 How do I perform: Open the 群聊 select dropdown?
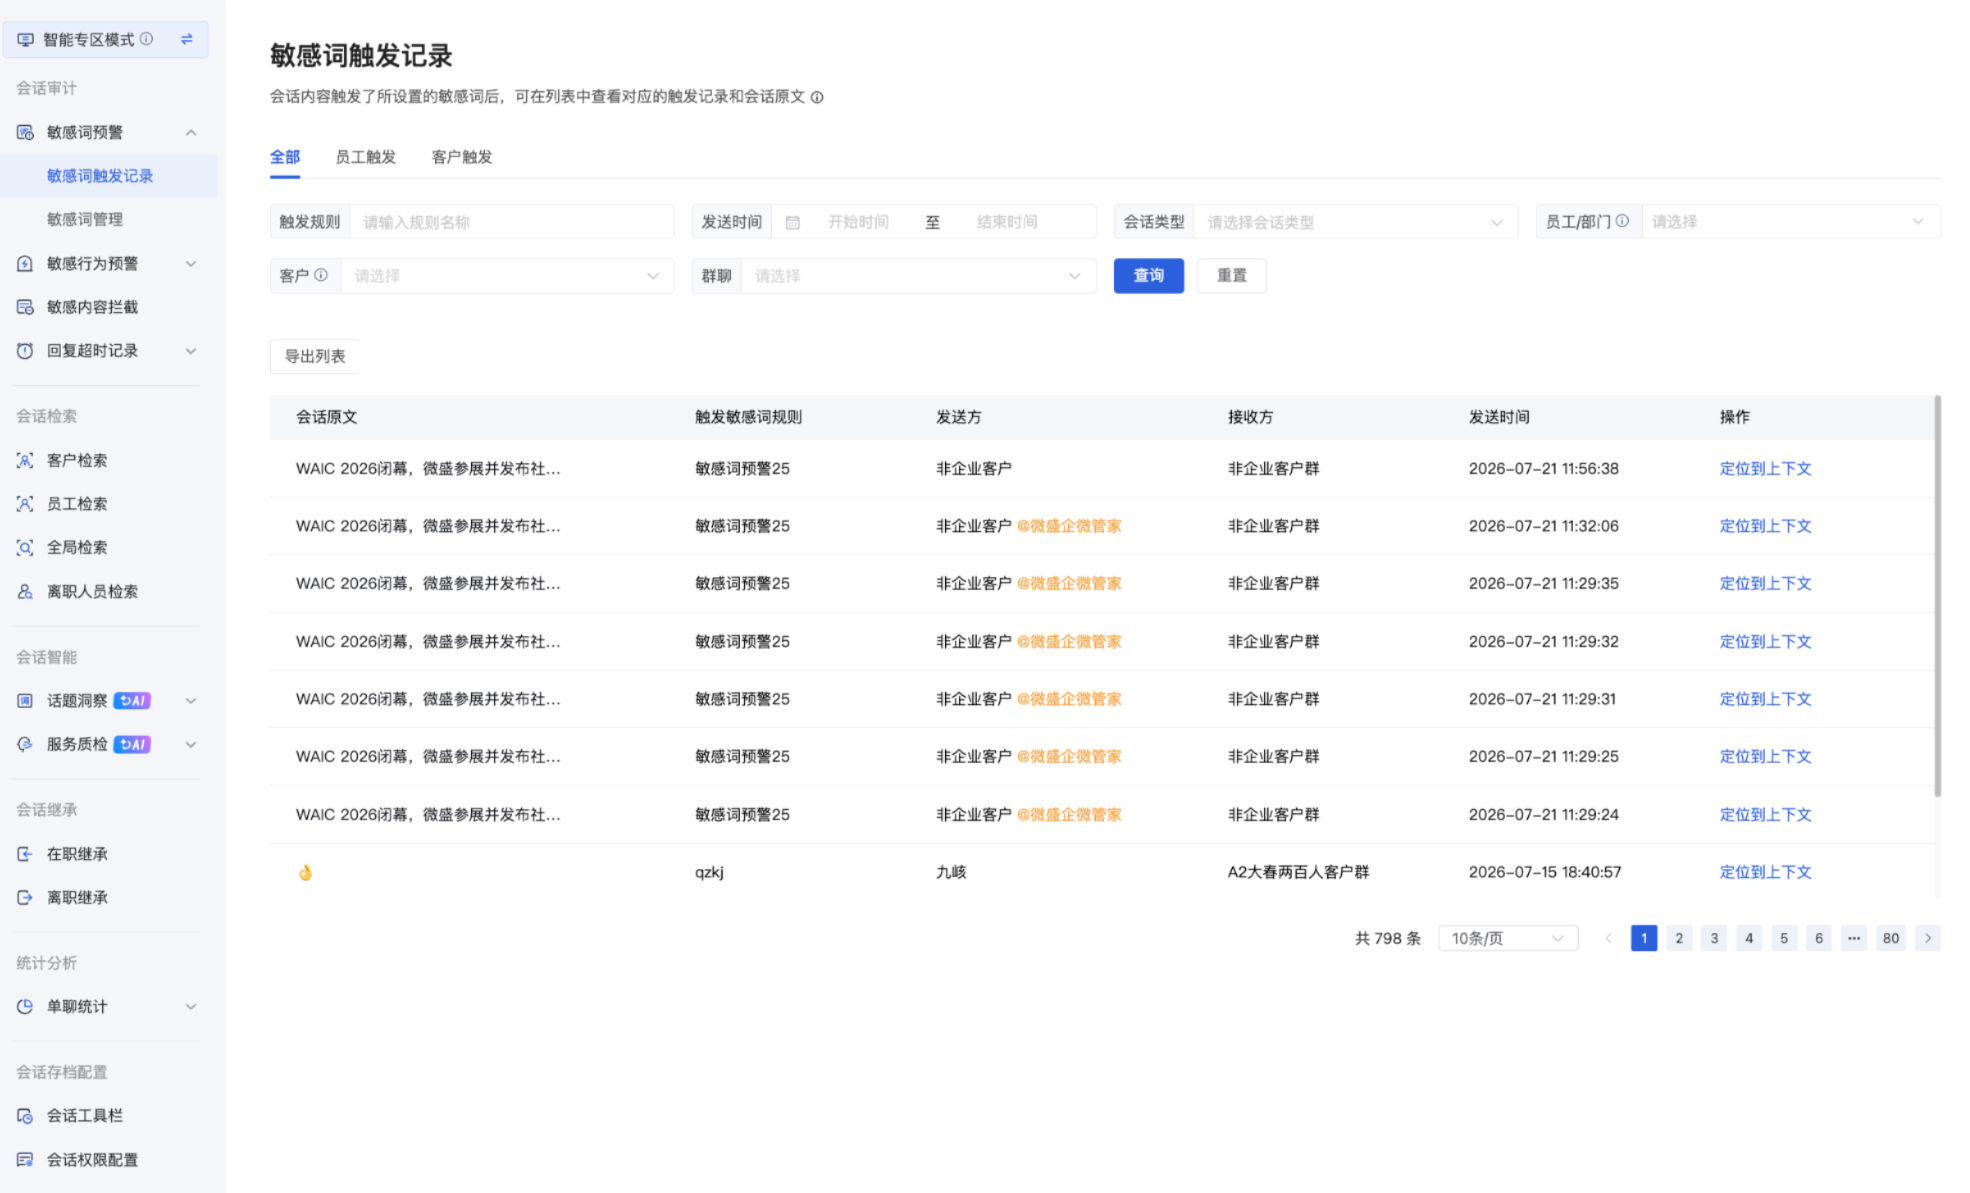[918, 276]
